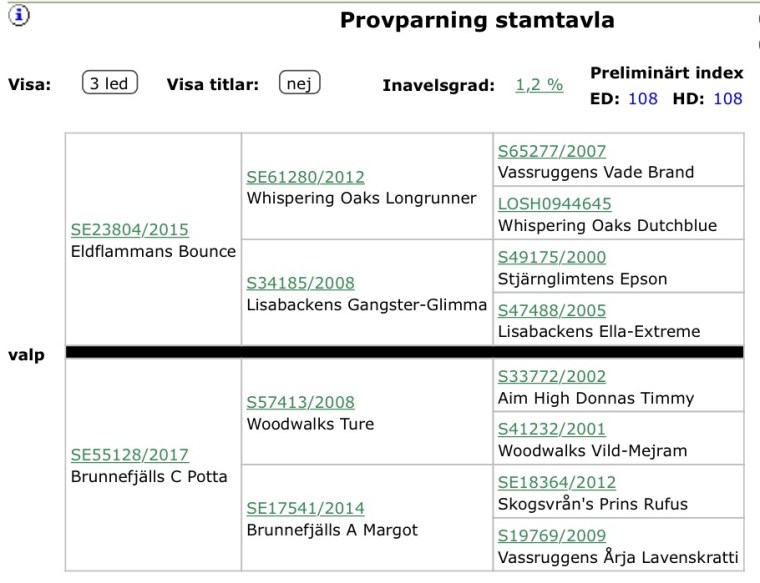Click the ED index value 108
The width and height of the screenshot is (760, 583).
pos(643,99)
